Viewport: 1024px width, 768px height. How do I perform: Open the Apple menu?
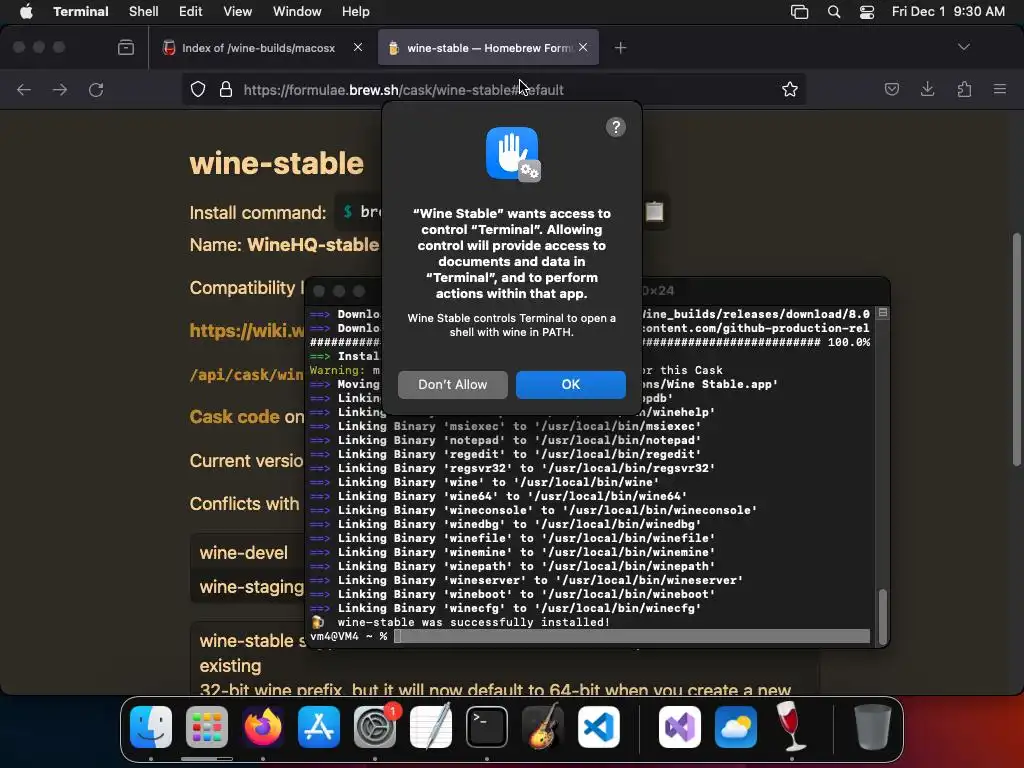click(x=26, y=11)
